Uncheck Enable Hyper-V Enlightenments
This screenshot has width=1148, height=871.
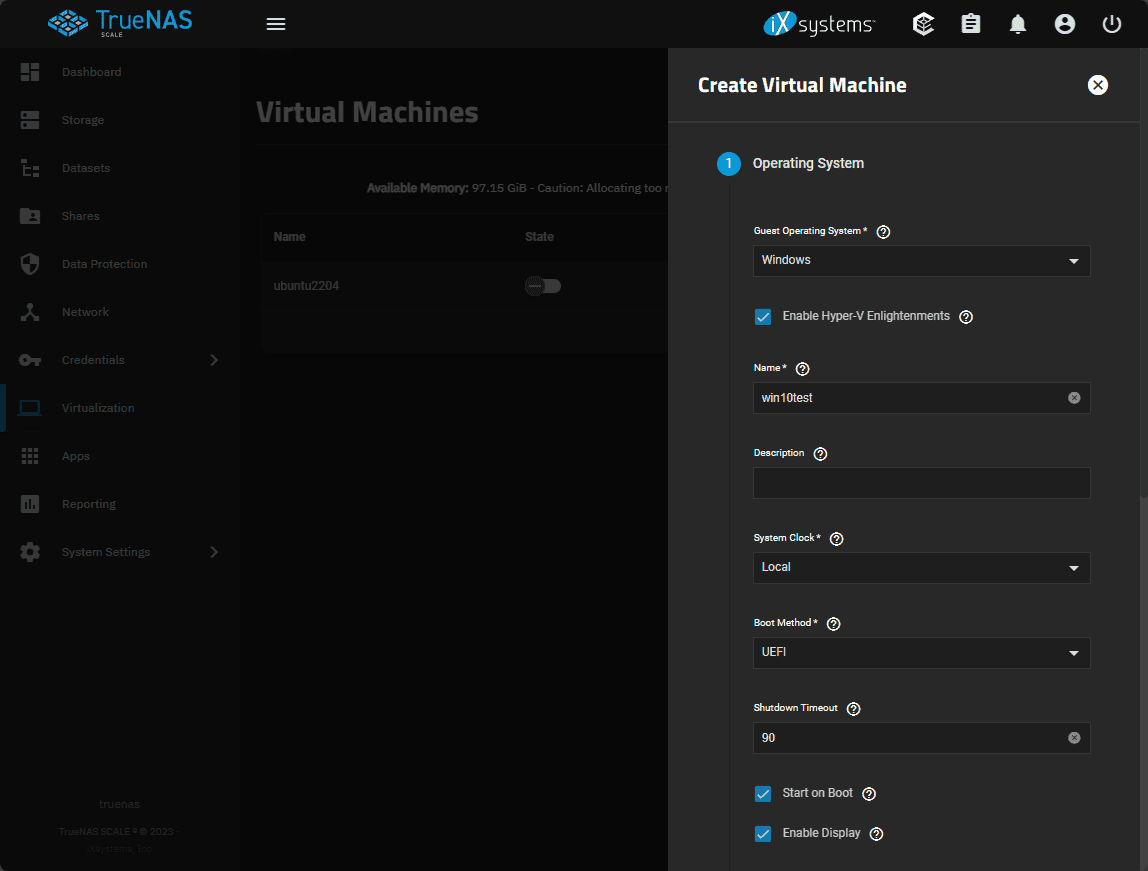pyautogui.click(x=763, y=317)
